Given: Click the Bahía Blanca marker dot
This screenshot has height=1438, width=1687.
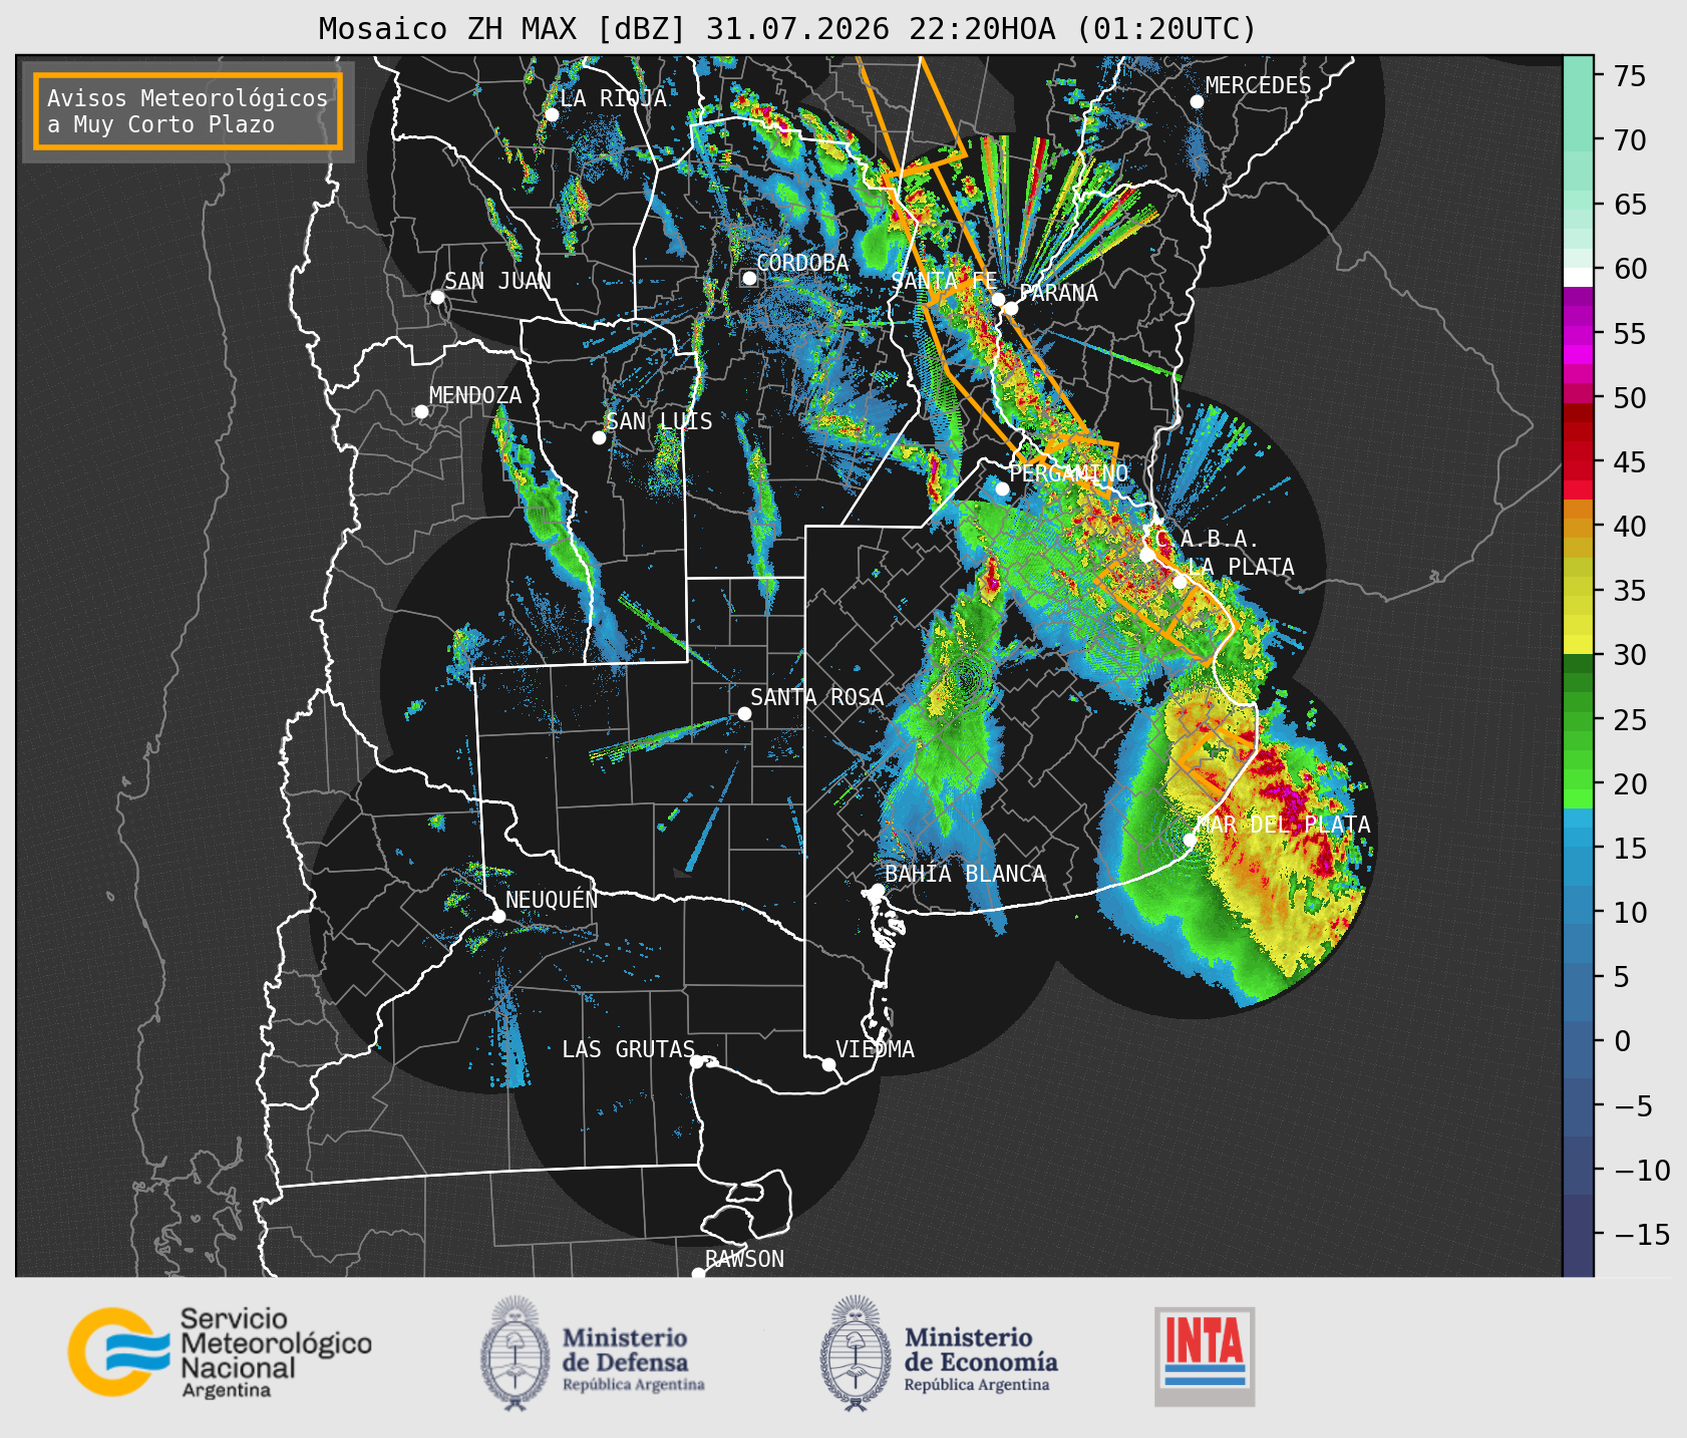Looking at the screenshot, I should click(877, 890).
